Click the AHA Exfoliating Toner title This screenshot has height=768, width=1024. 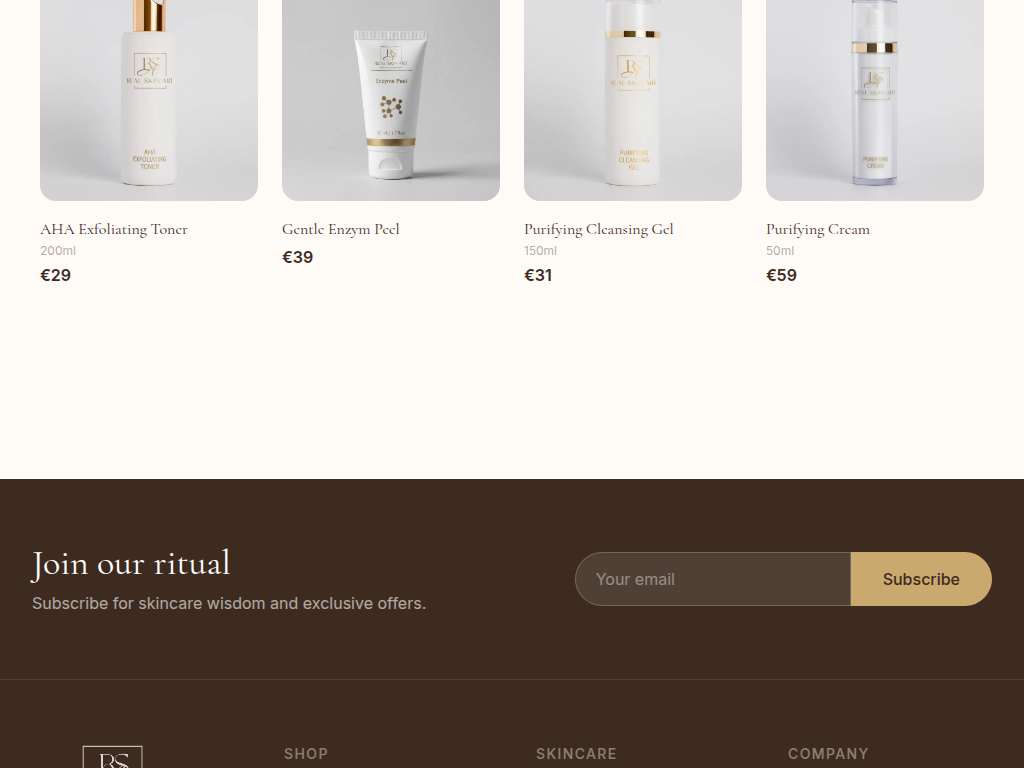[114, 229]
